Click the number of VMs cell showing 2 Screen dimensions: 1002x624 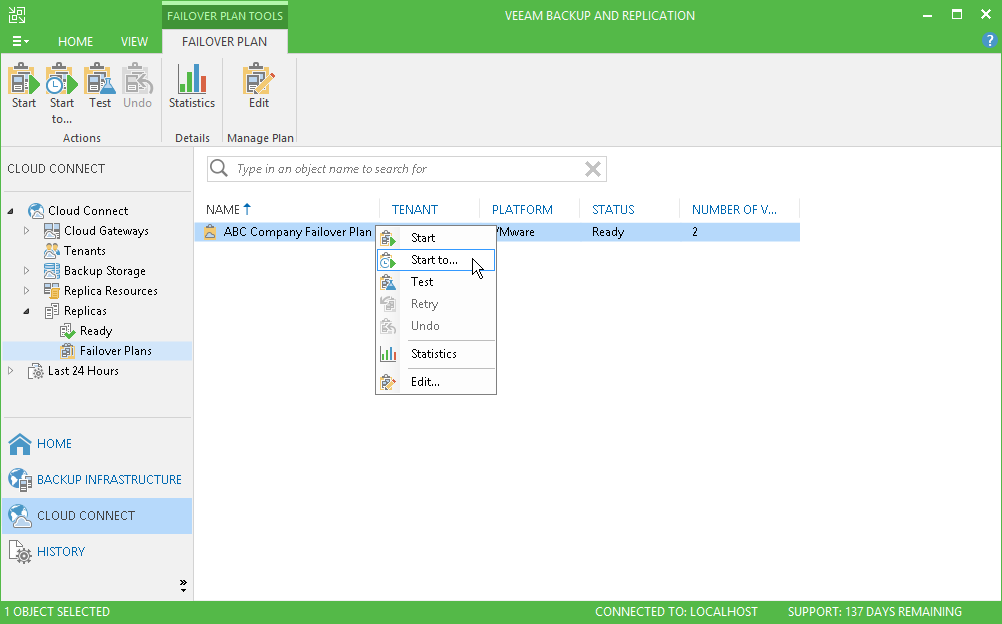pos(695,232)
